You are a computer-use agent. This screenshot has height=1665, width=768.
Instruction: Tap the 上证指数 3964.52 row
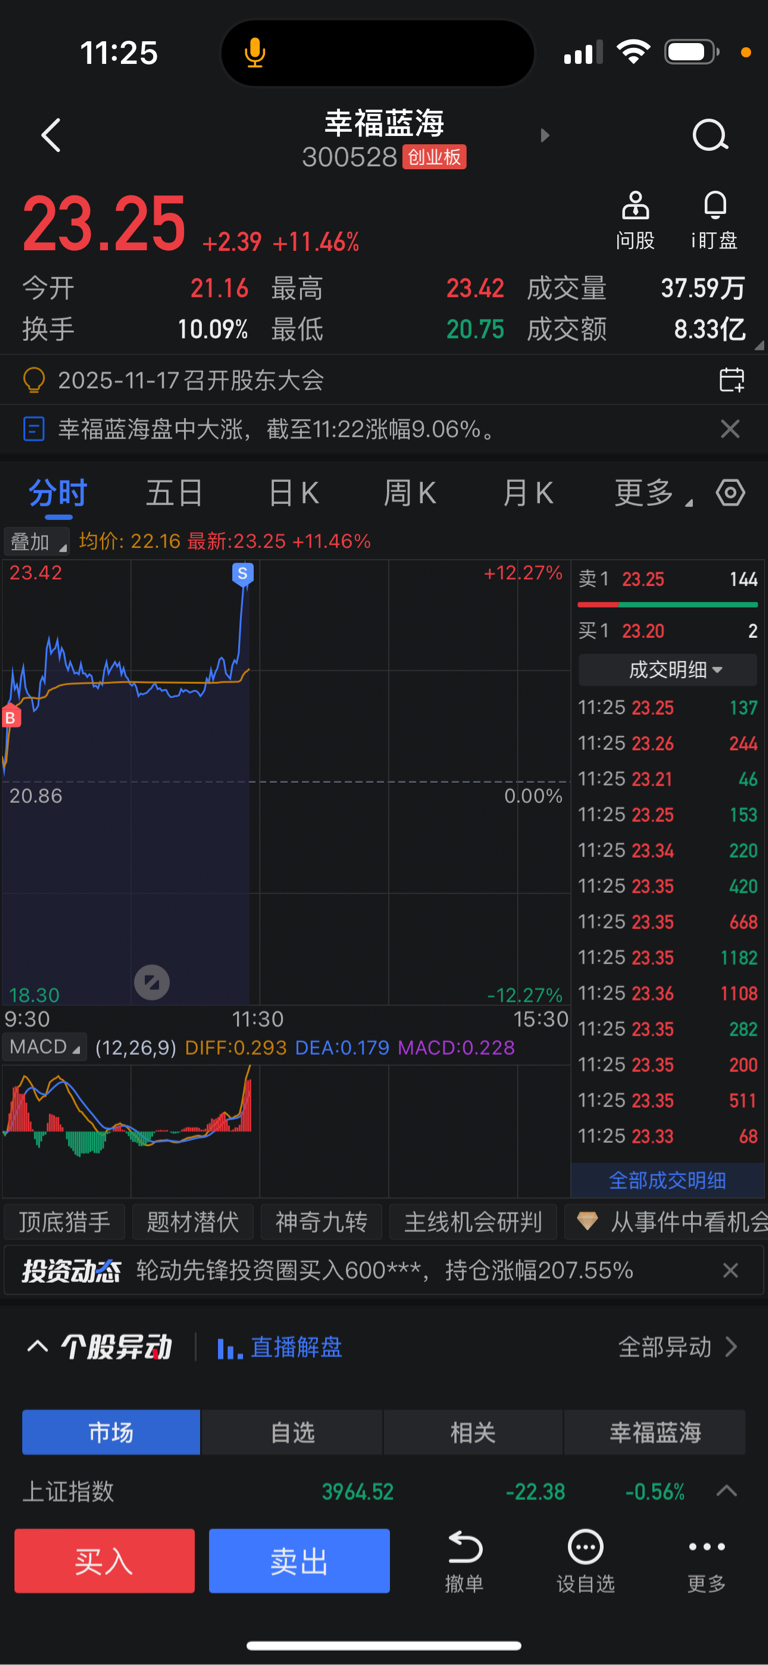[x=384, y=1491]
